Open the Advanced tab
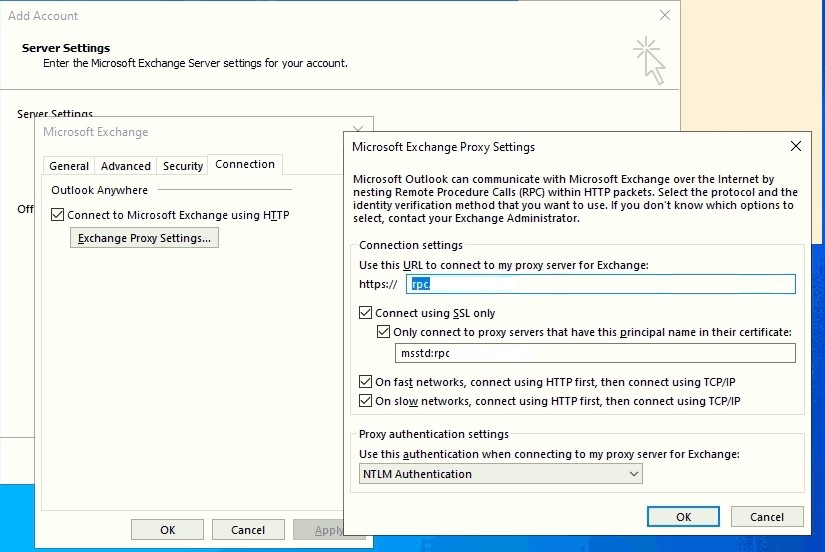 126,166
